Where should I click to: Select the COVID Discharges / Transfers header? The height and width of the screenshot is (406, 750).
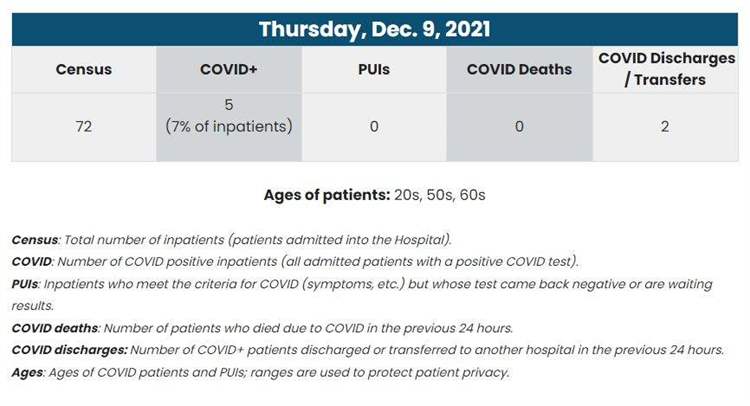click(x=666, y=69)
